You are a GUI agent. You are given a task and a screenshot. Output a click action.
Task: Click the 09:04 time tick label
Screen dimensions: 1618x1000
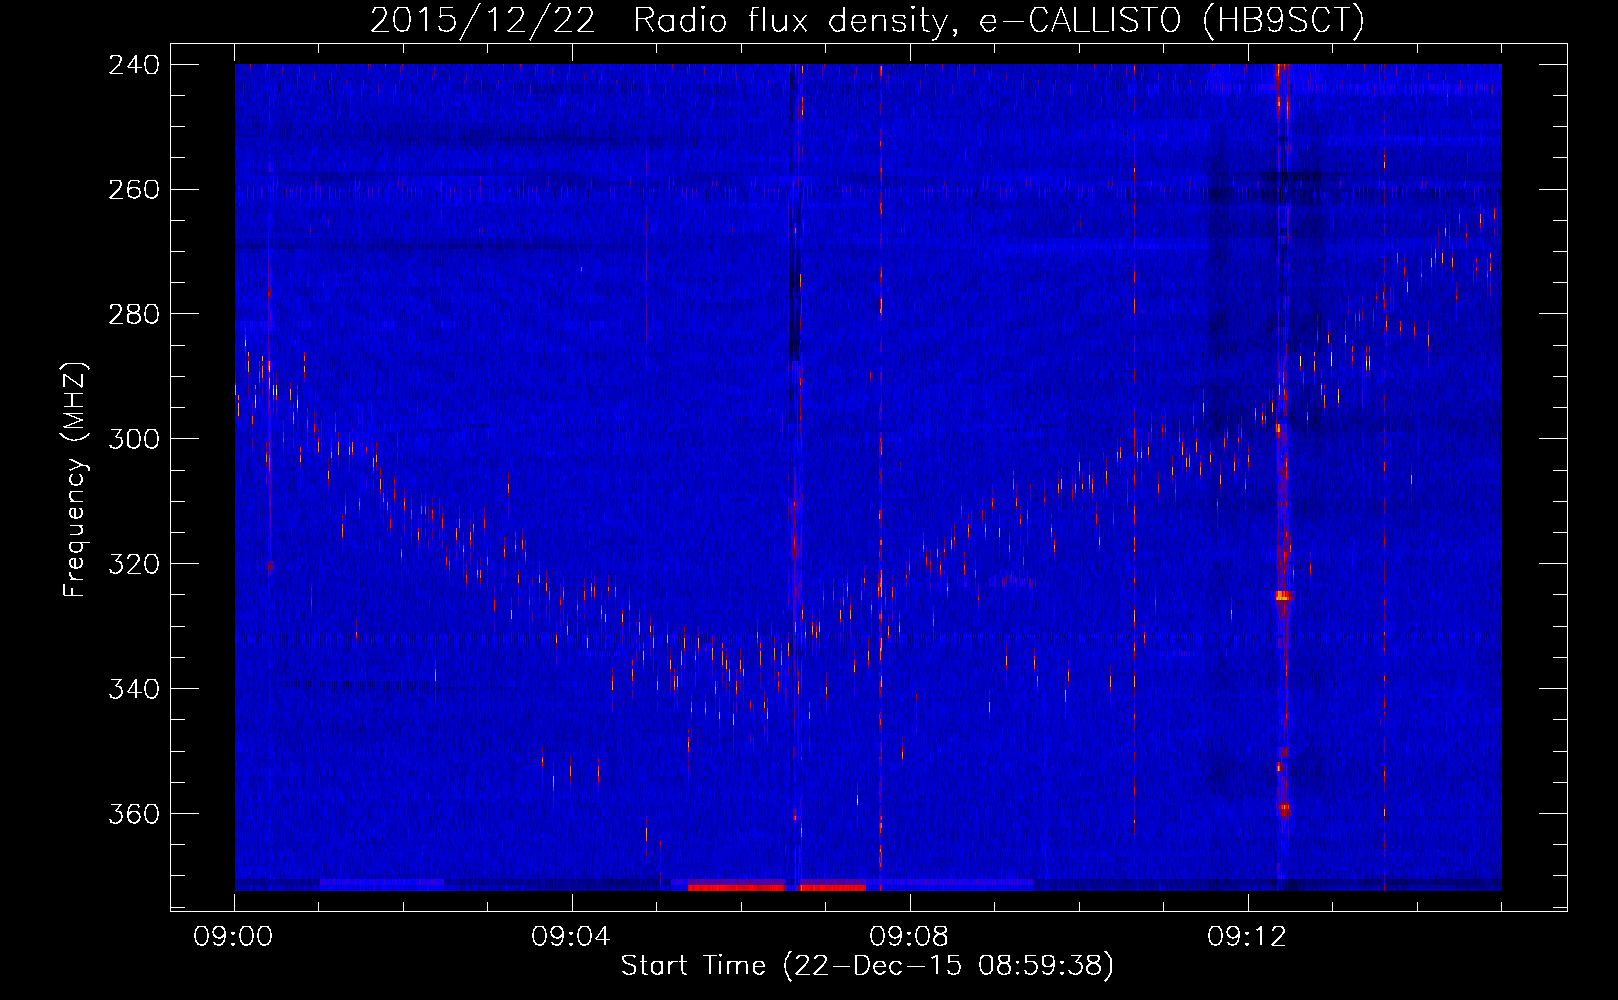571,937
